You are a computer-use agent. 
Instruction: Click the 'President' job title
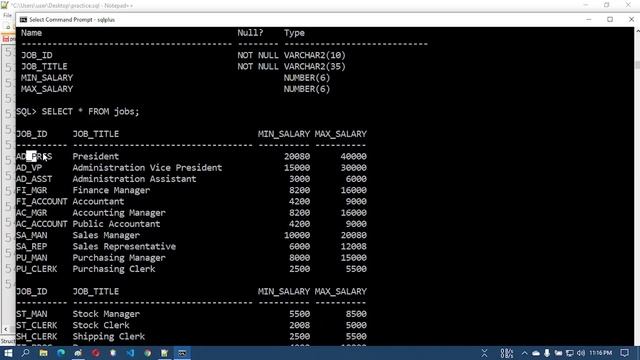(96, 156)
